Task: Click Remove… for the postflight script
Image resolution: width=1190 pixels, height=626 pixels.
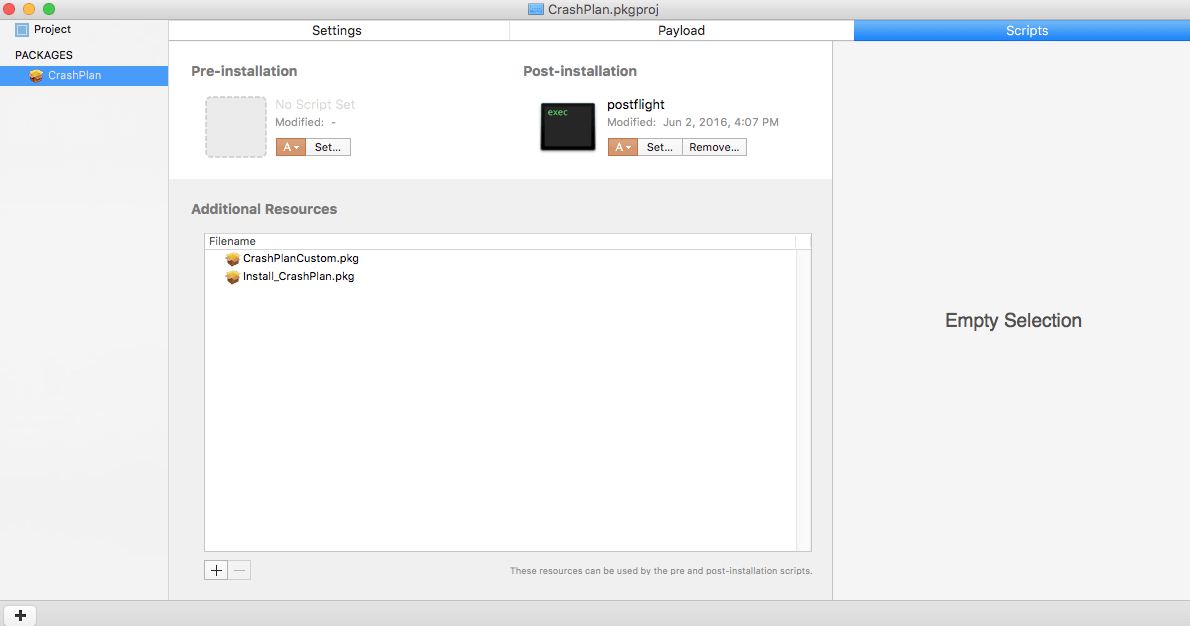Action: [x=714, y=147]
